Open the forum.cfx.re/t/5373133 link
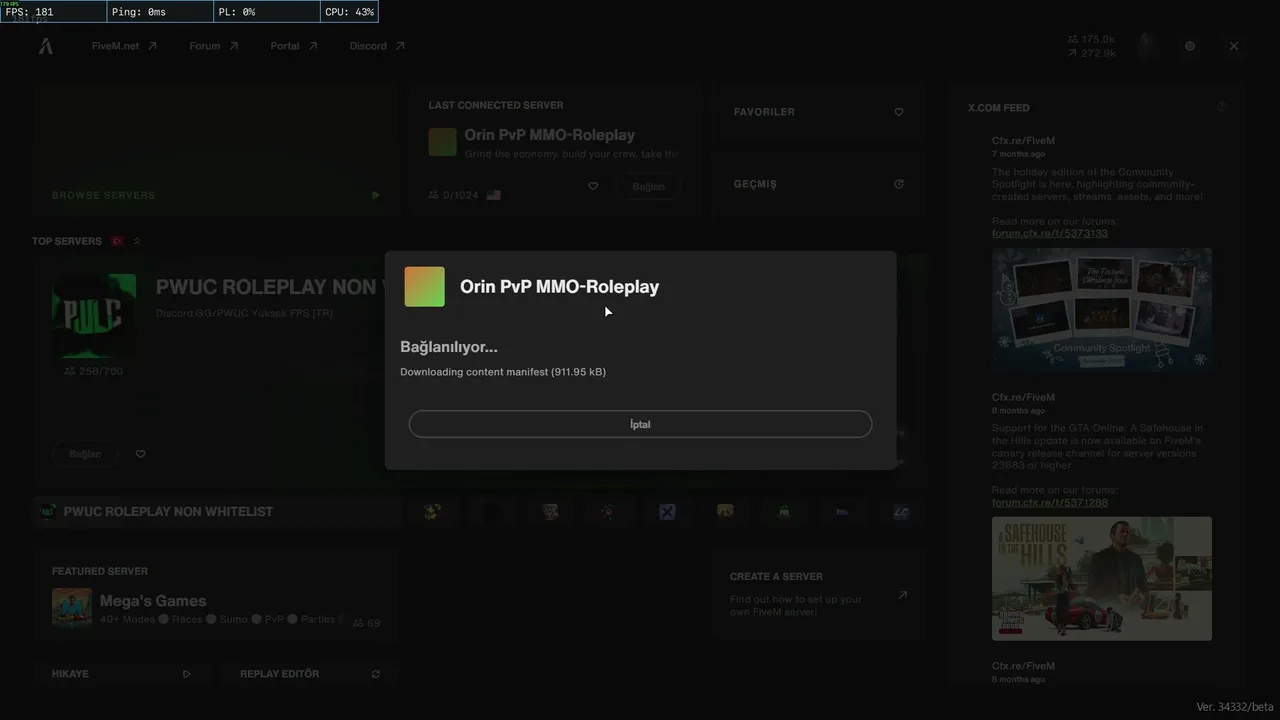1280x720 pixels. (x=1050, y=233)
